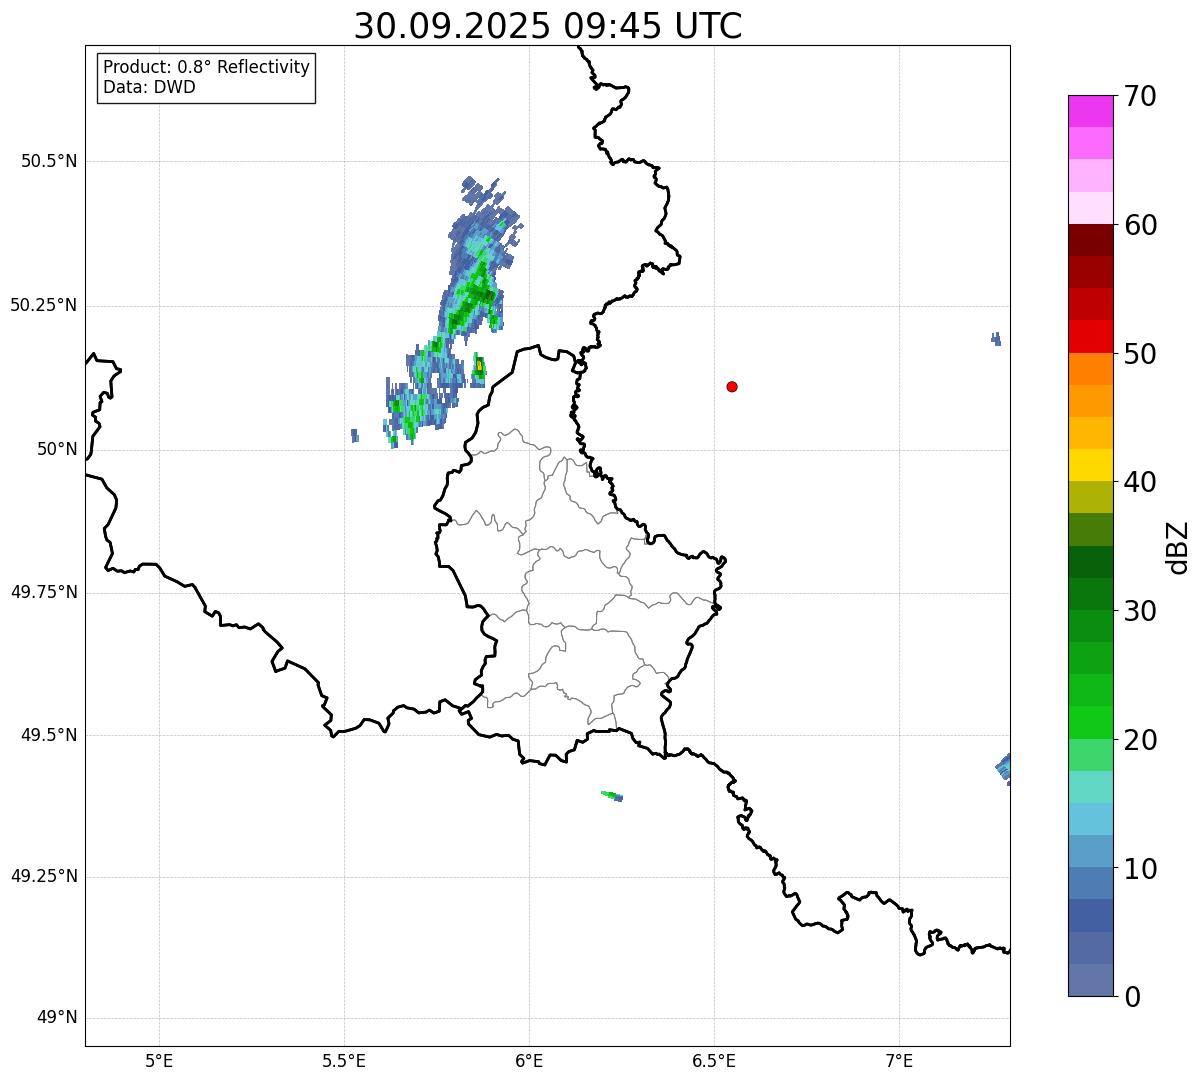Click the bright red swatch above 50 dBZ
The height and width of the screenshot is (1081, 1202).
click(1090, 336)
